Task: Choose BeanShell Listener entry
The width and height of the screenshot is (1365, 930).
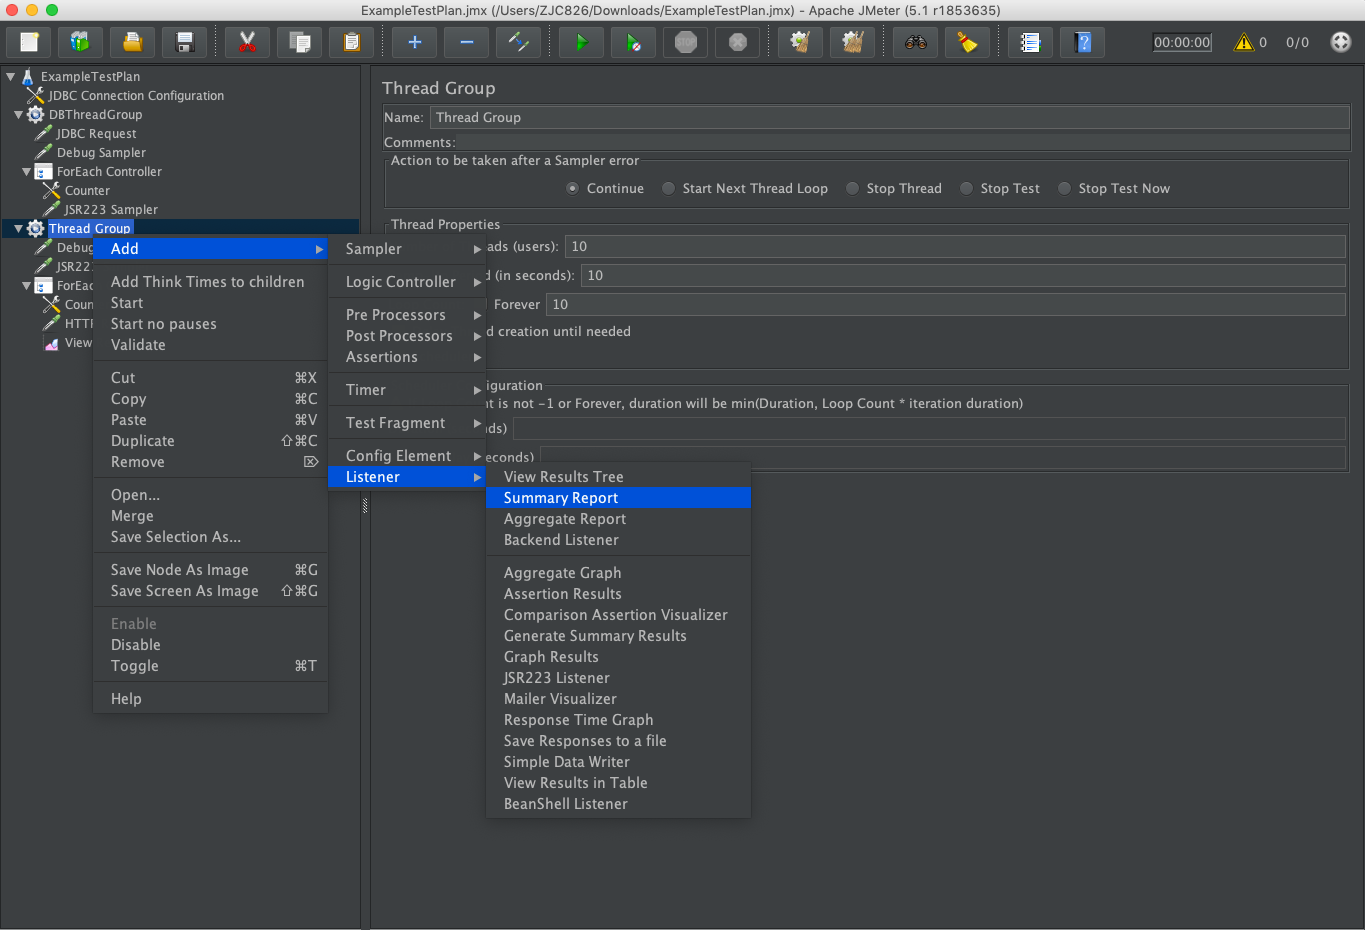Action: coord(618,804)
